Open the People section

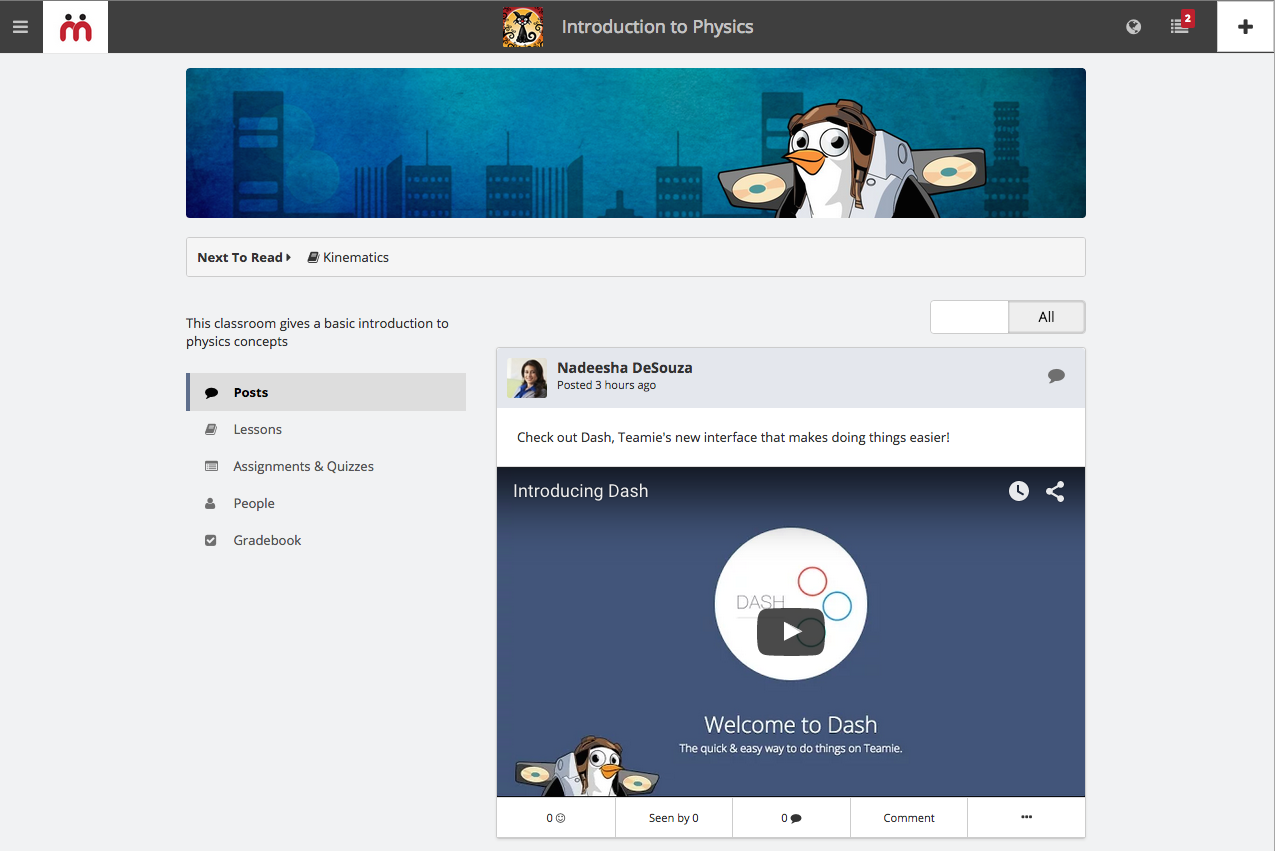click(x=326, y=503)
